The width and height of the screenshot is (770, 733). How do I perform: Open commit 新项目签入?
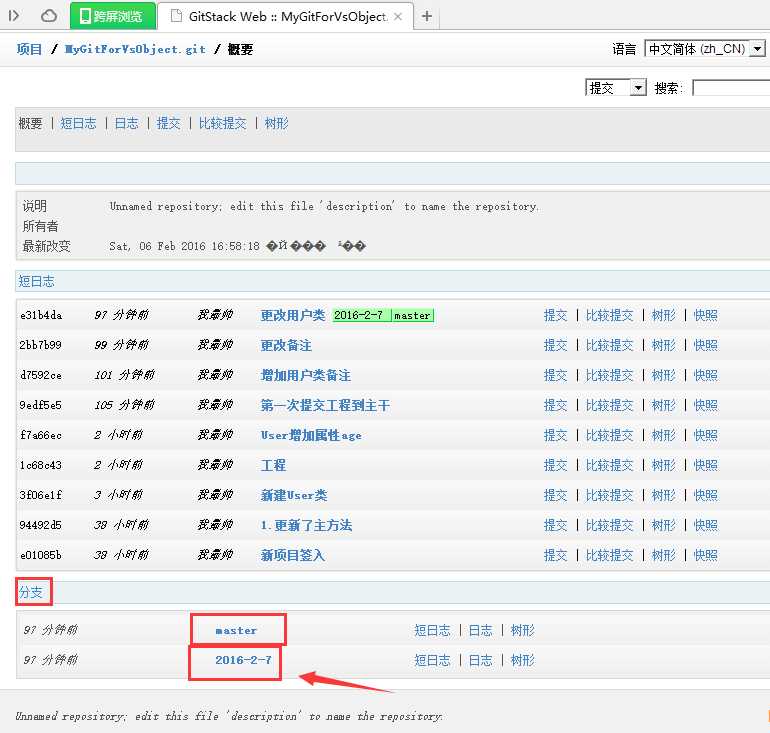[293, 555]
